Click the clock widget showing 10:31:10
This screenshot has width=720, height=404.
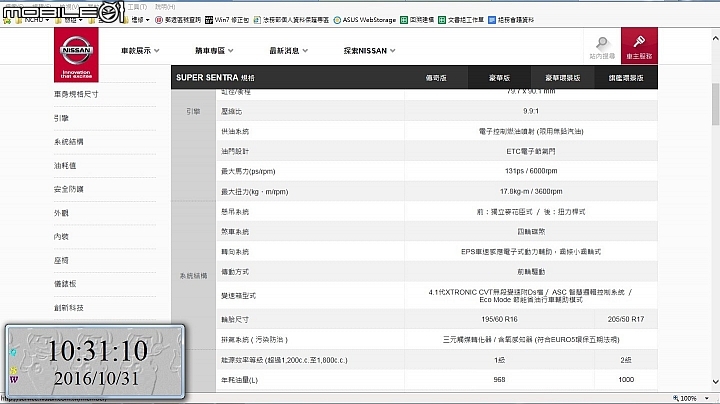[95, 361]
